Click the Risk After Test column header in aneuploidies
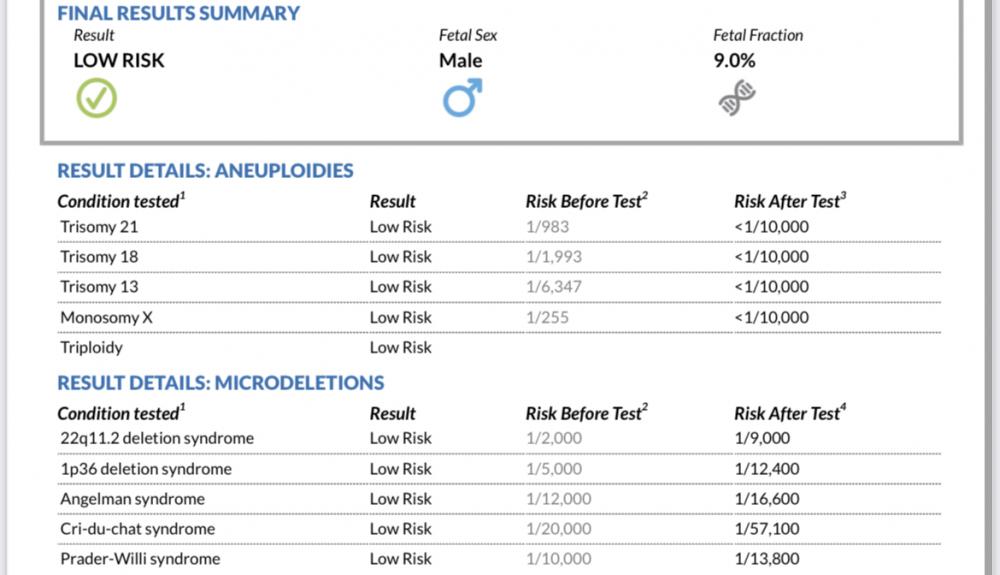This screenshot has width=1000, height=575. 790,201
